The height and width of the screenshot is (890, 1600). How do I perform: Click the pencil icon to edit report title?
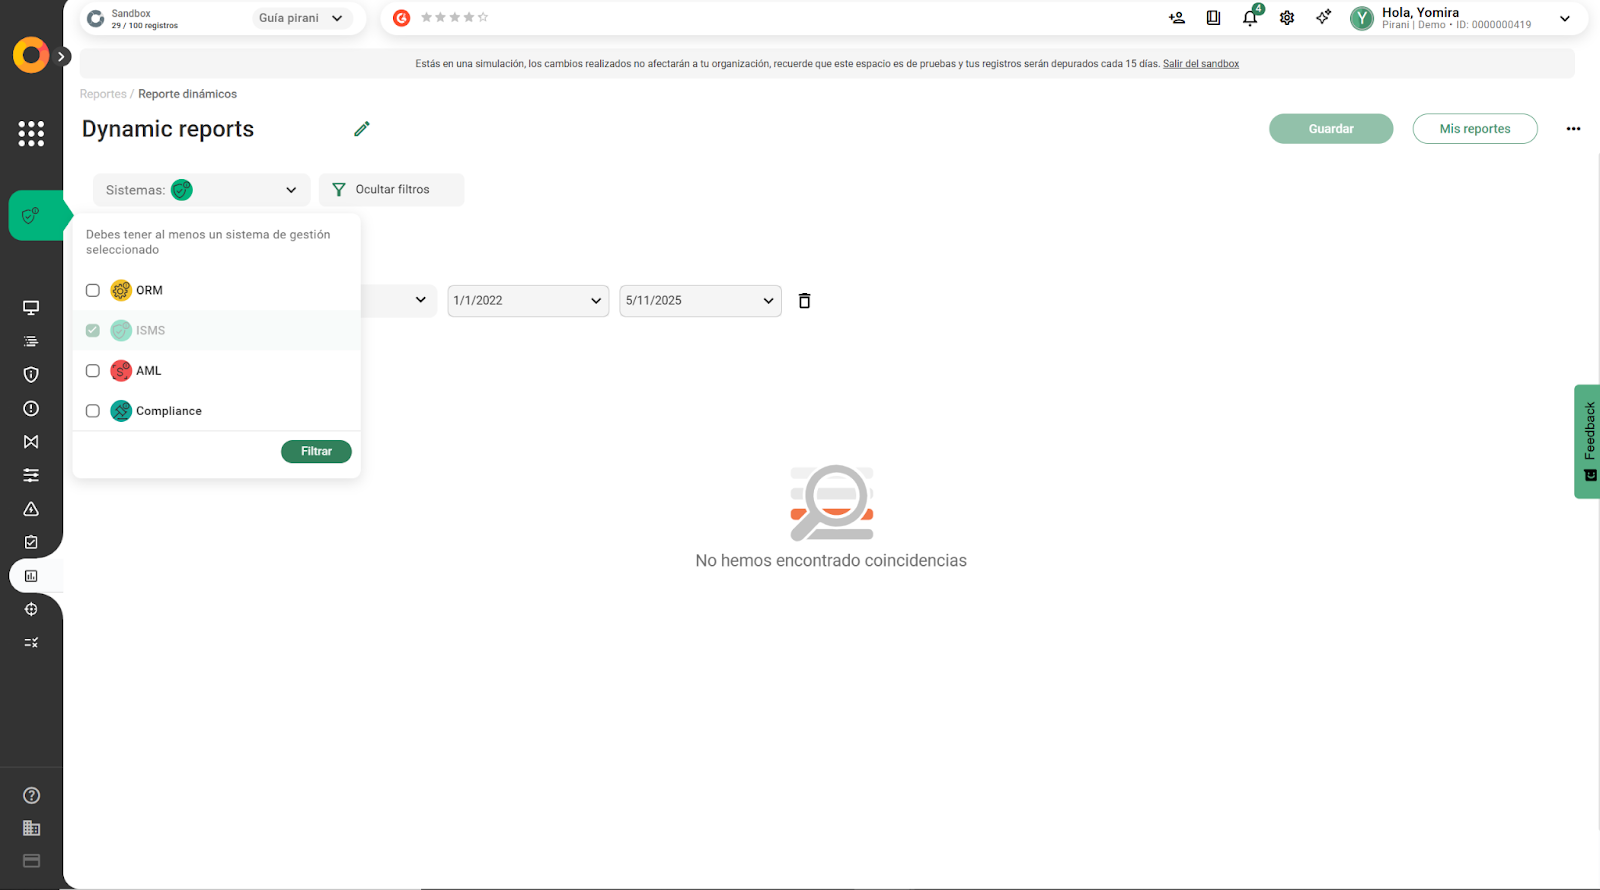(362, 129)
